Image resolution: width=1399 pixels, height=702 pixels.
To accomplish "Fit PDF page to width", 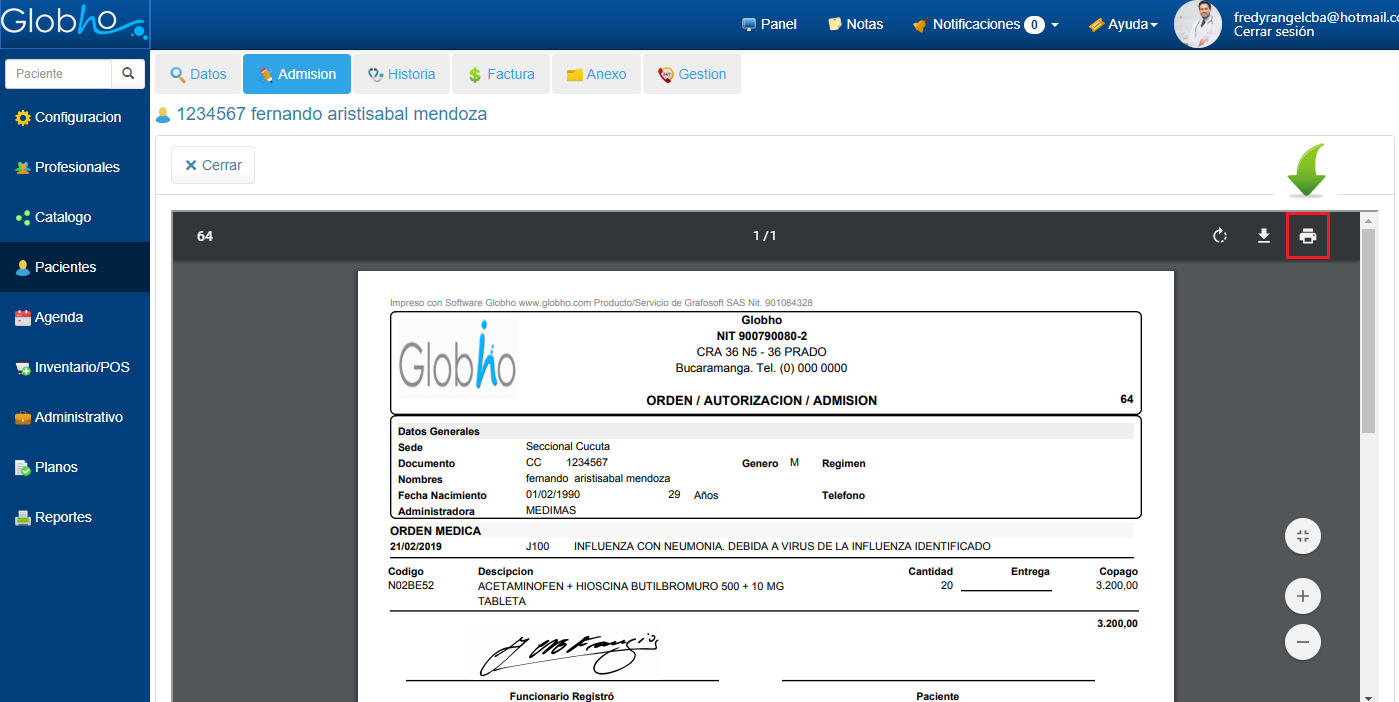I will [x=1302, y=536].
